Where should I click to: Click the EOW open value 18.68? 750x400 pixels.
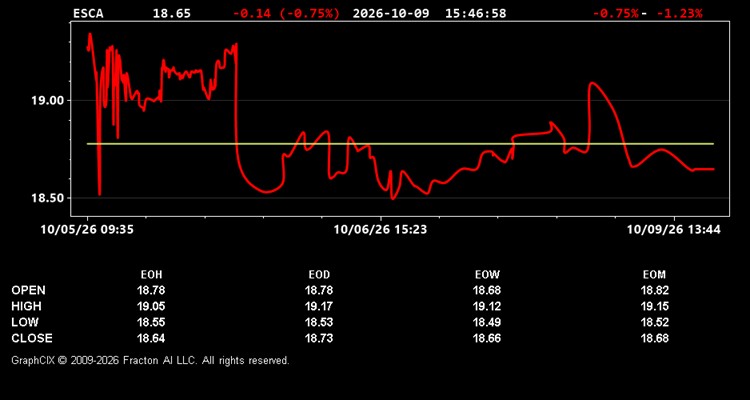(487, 290)
